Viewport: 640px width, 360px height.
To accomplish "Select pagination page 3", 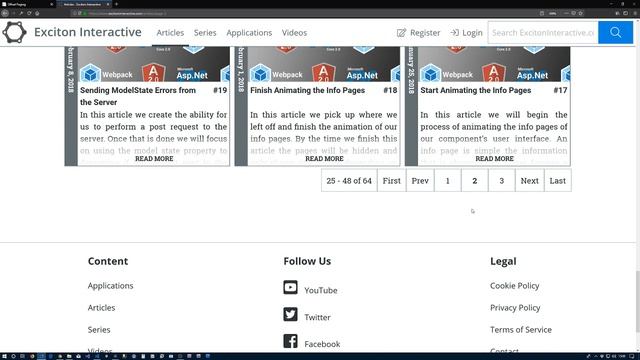I will (x=502, y=180).
